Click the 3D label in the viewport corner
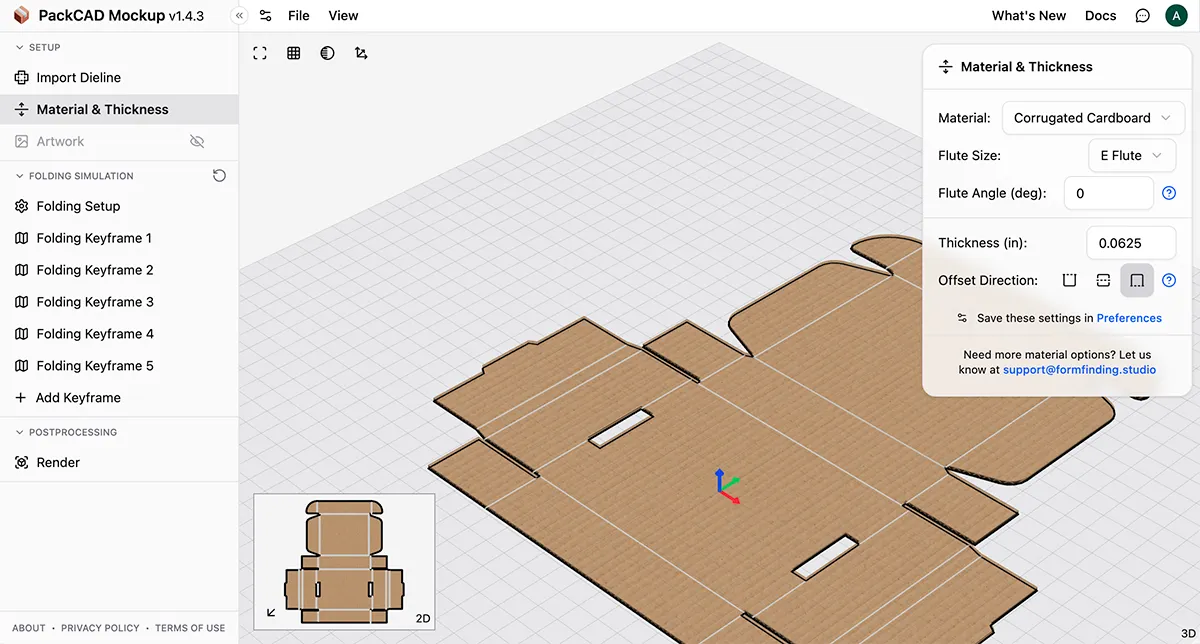The image size is (1200, 644). tap(1188, 634)
